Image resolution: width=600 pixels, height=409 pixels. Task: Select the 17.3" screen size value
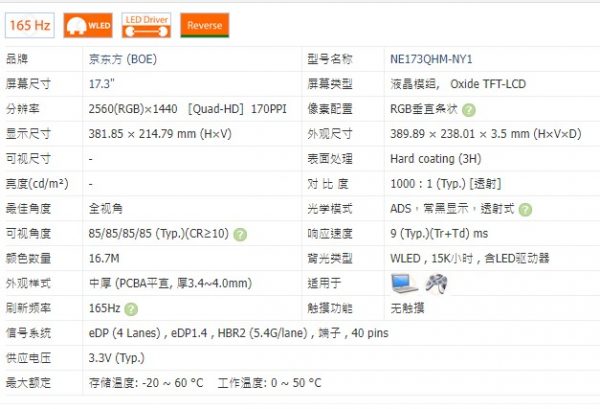[x=101, y=84]
